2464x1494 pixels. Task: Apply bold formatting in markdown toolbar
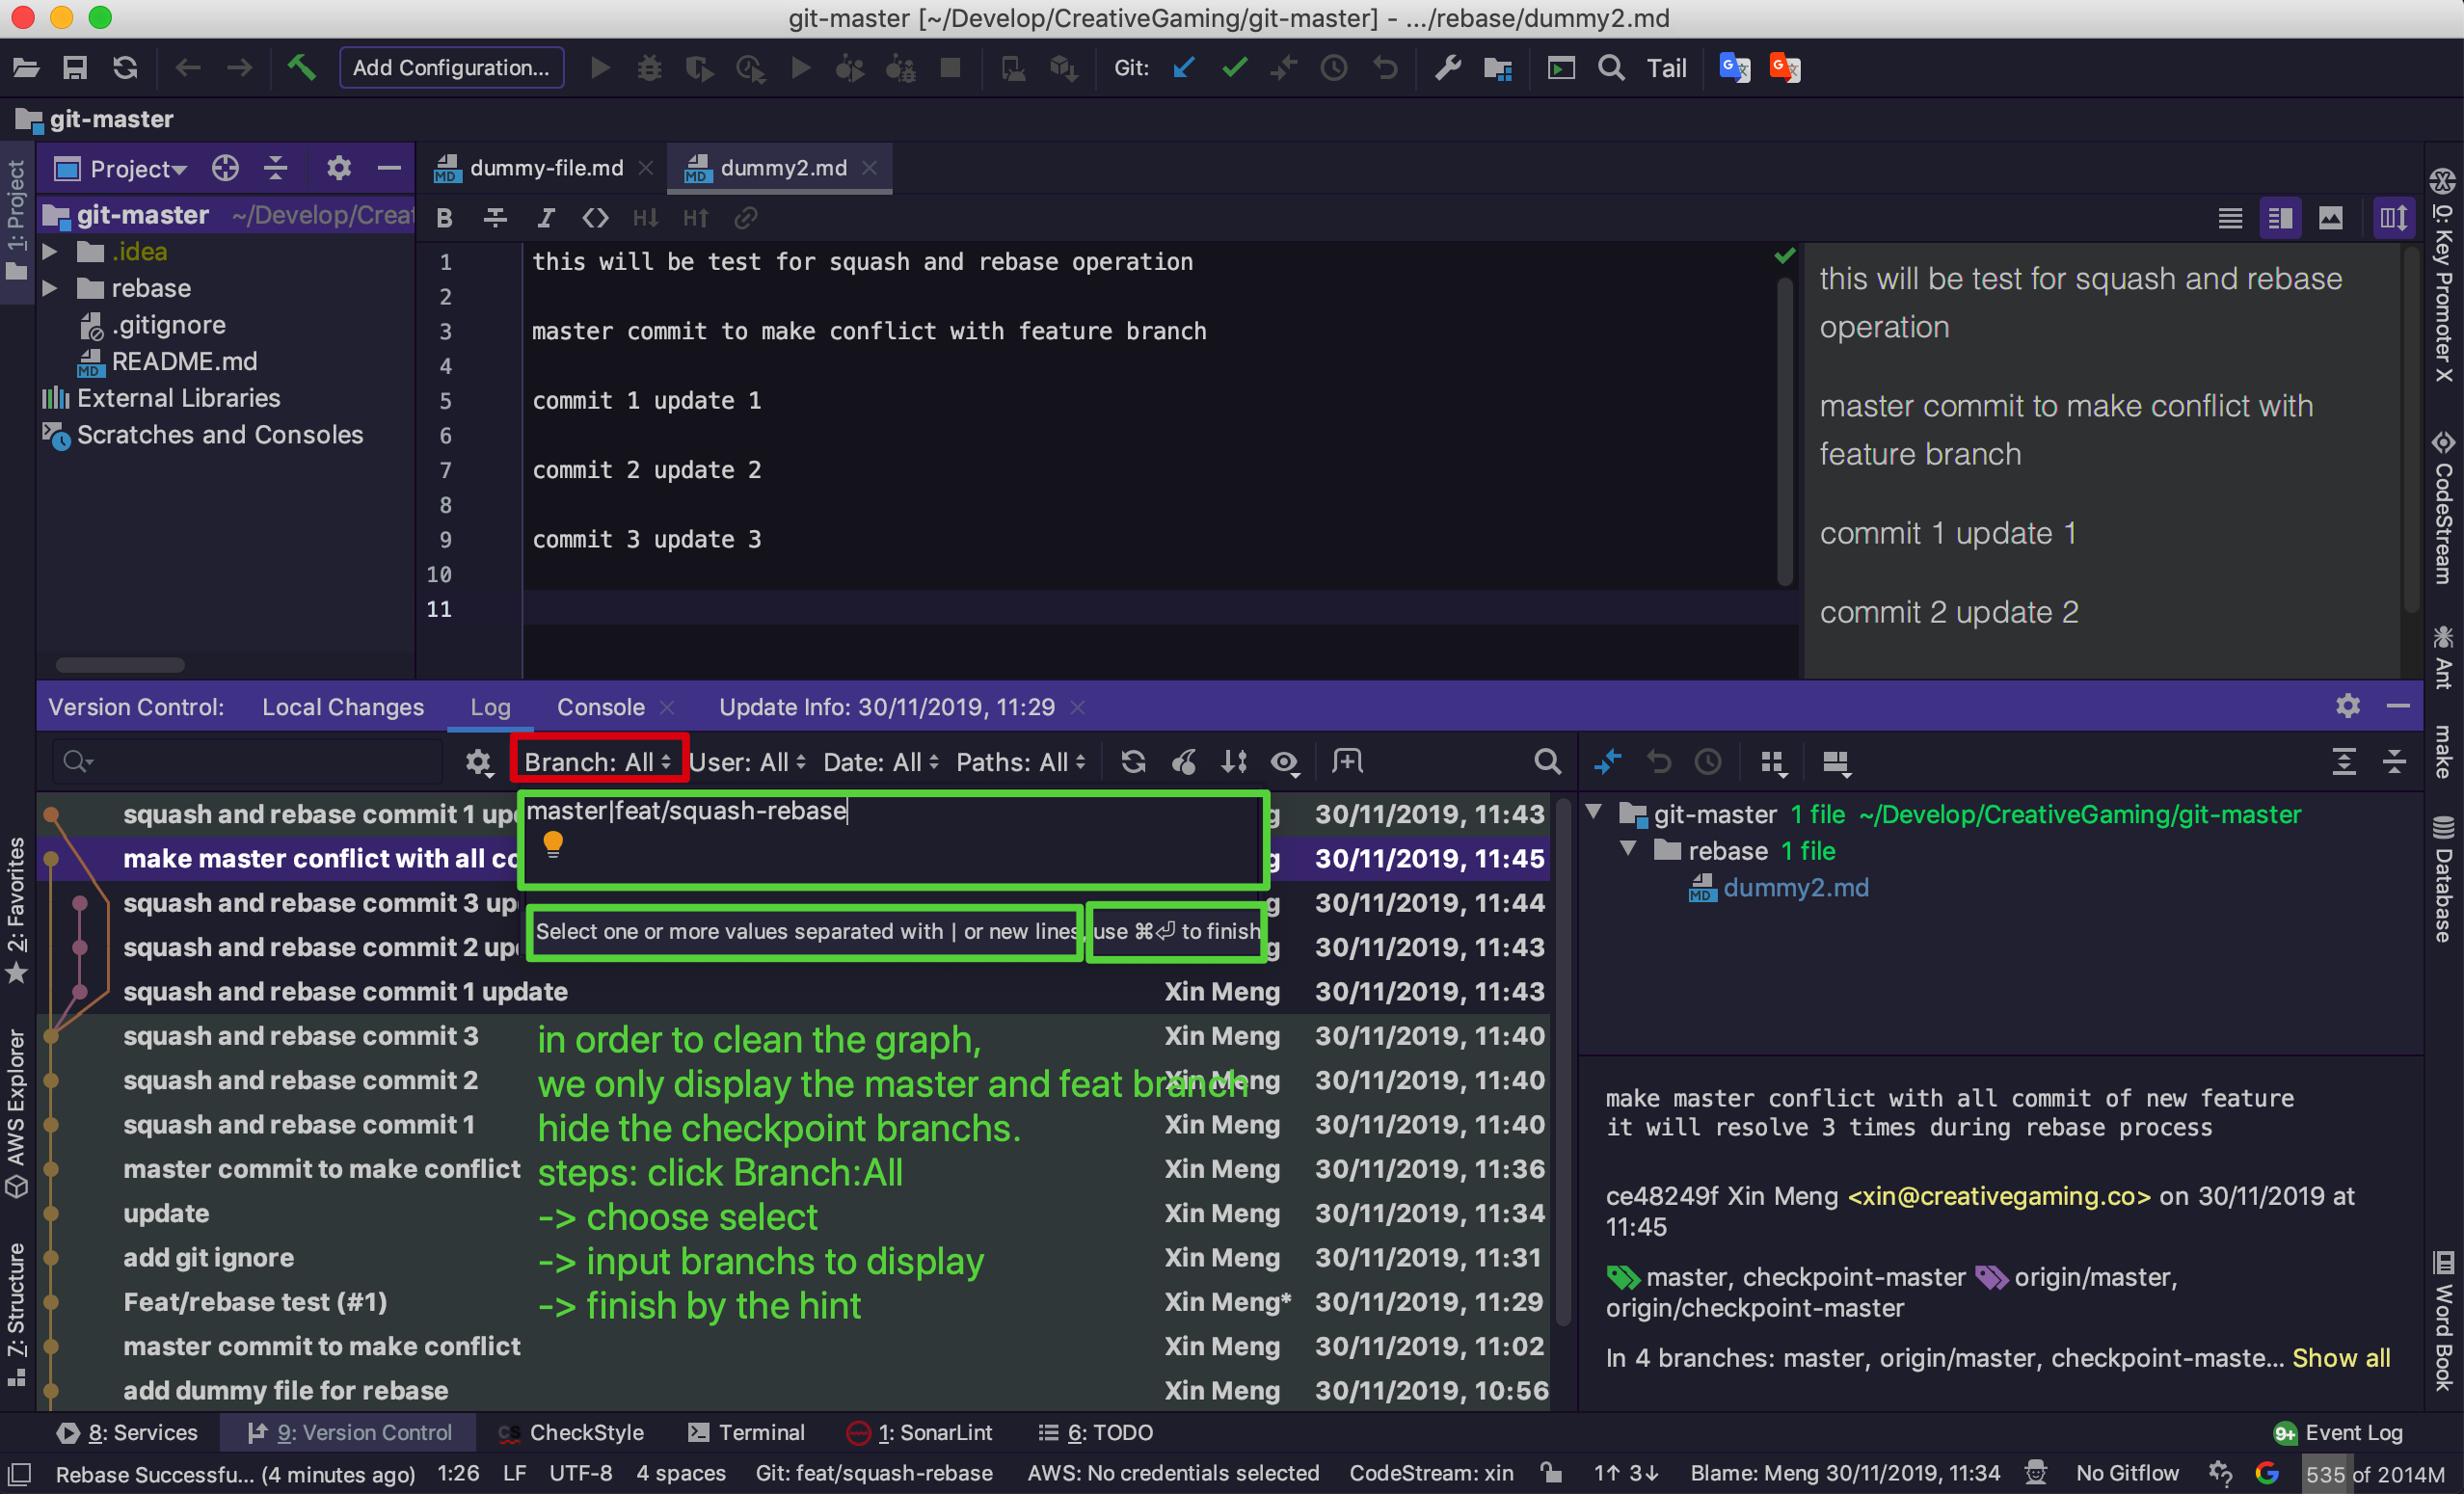point(445,218)
